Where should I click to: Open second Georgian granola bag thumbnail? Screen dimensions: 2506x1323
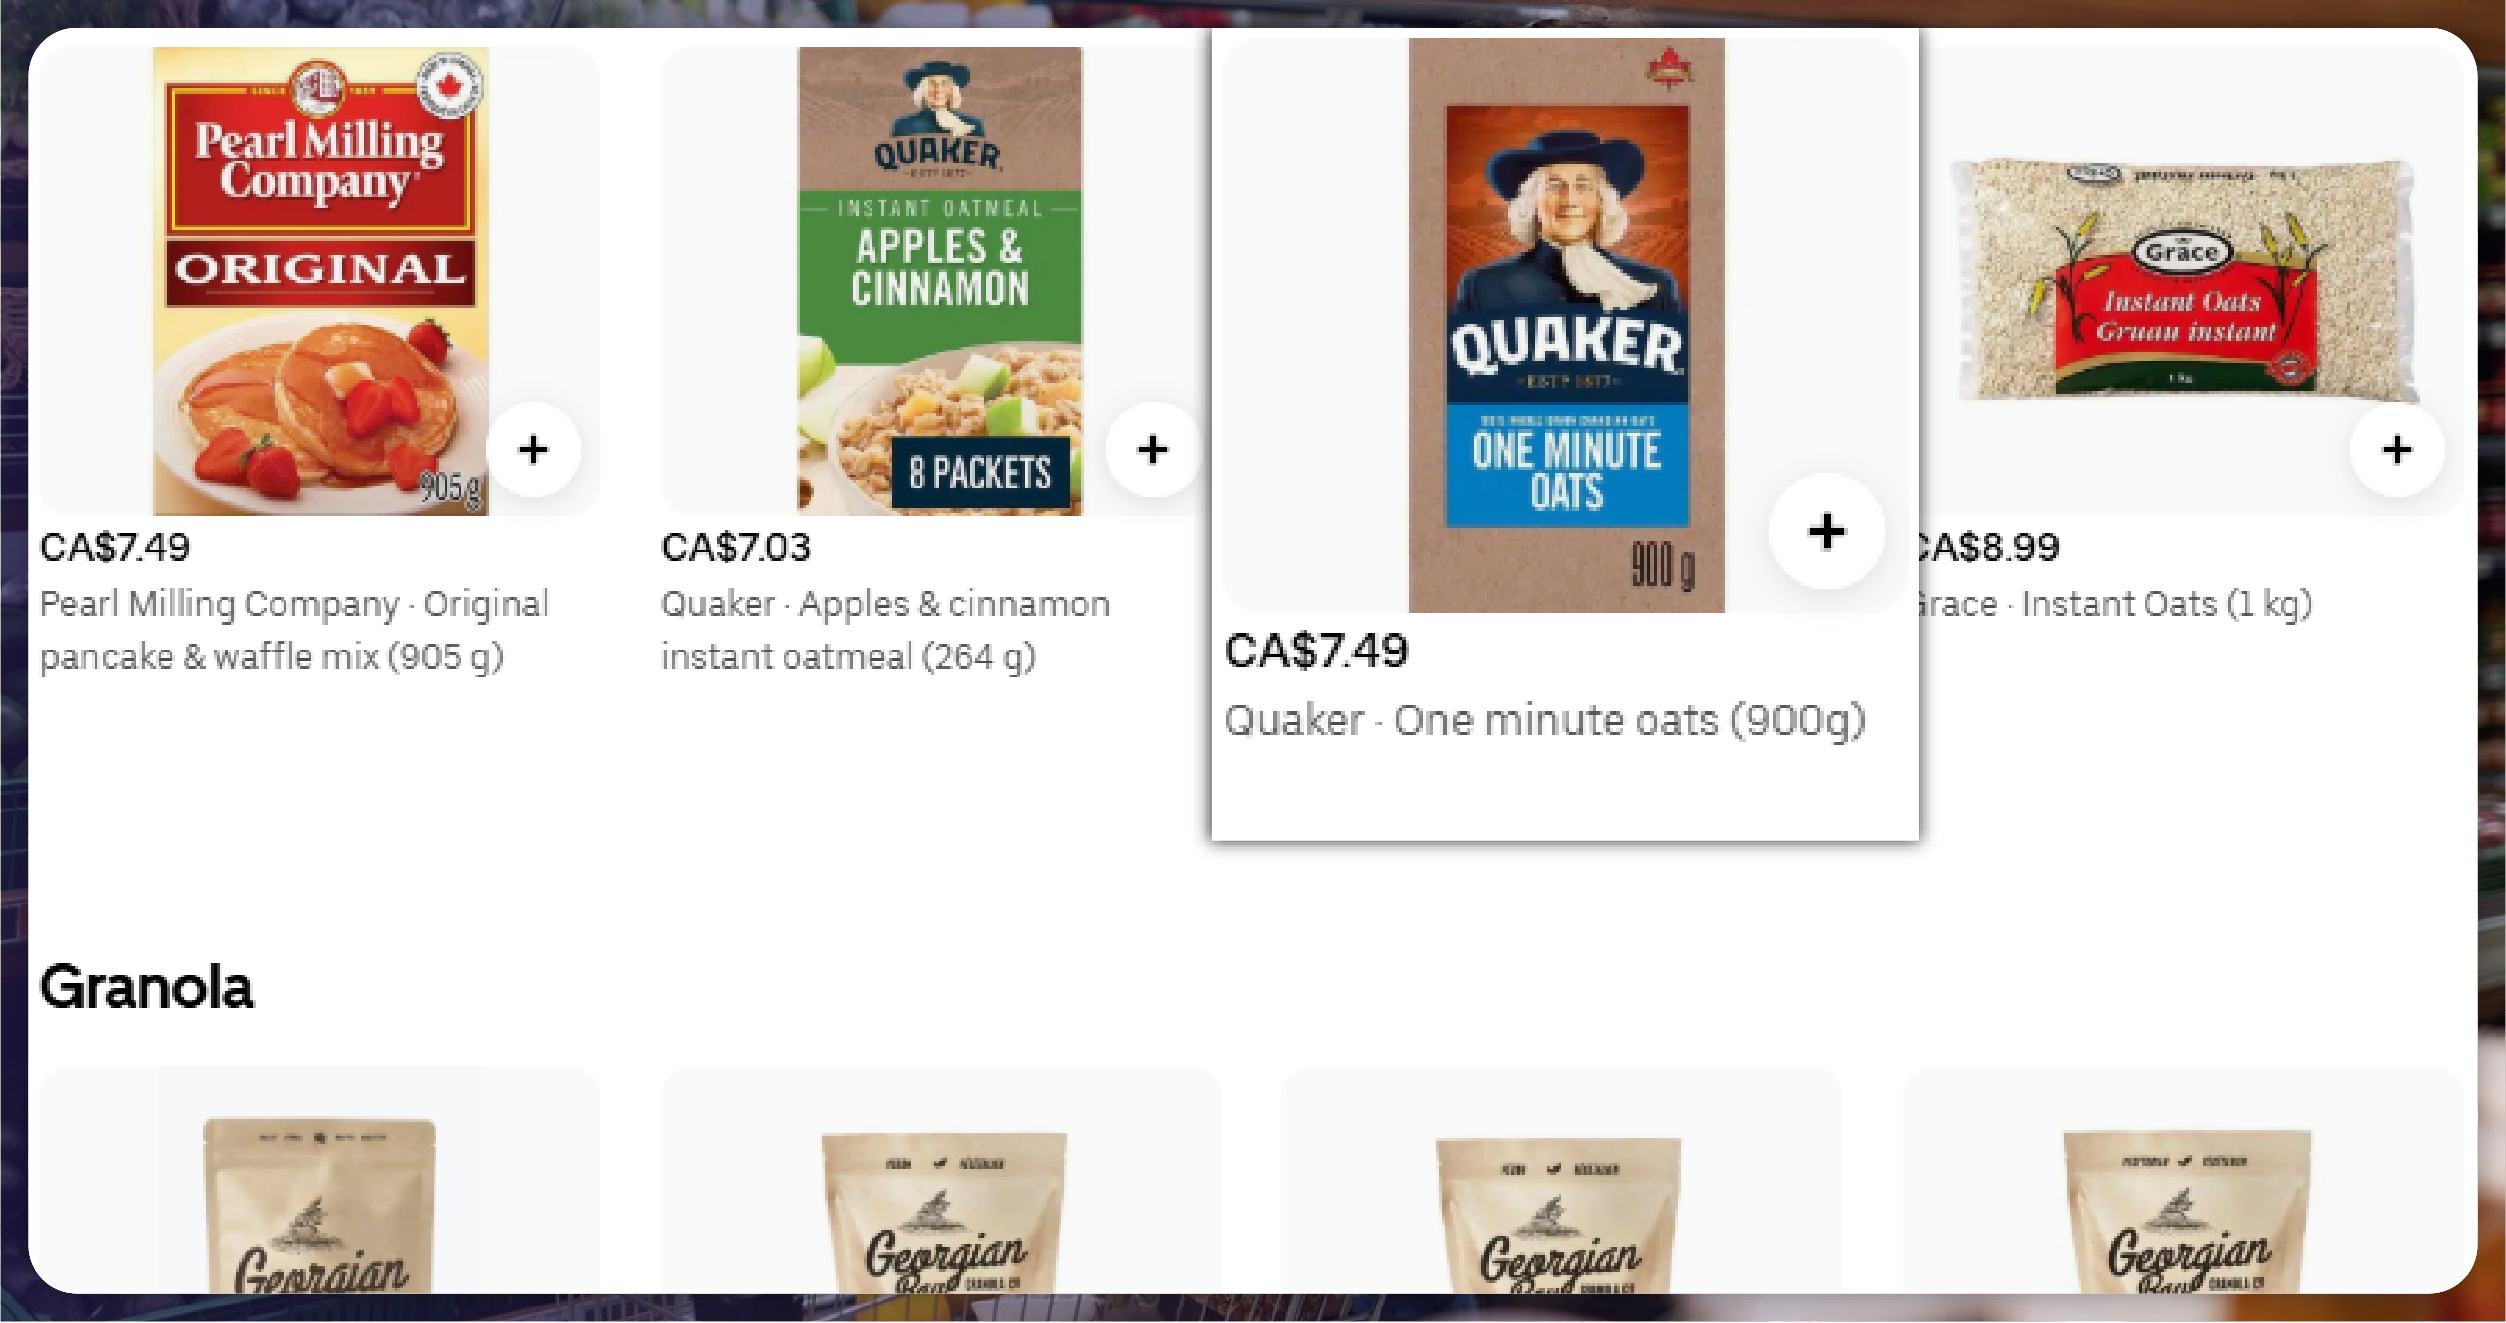pyautogui.click(x=944, y=1212)
